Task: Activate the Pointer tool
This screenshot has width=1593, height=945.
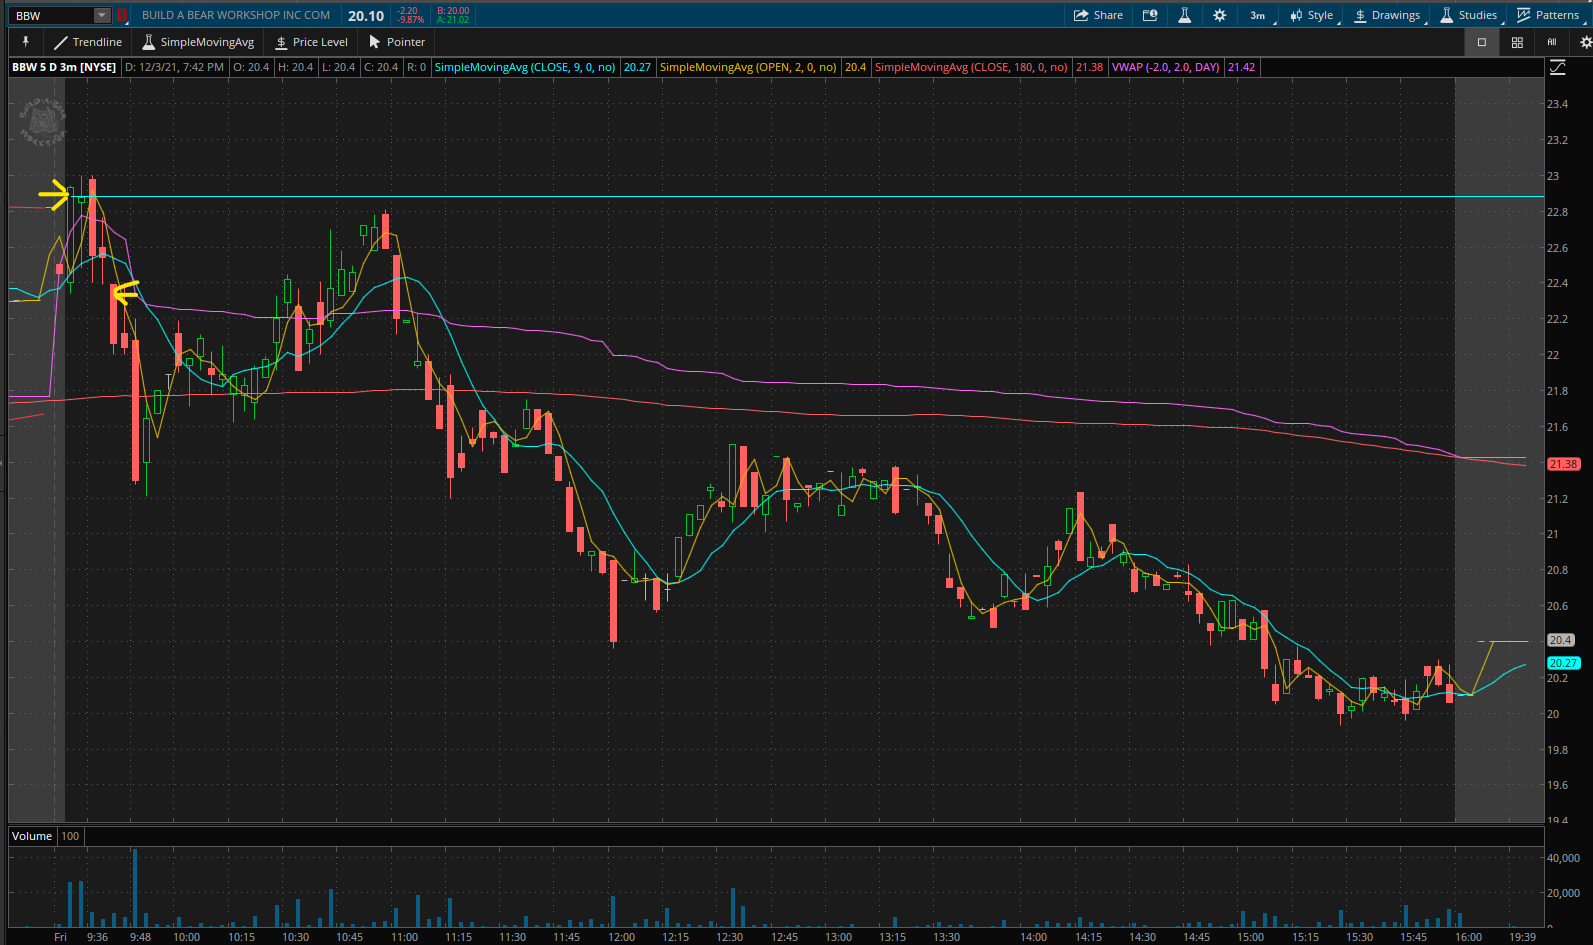Action: [397, 42]
